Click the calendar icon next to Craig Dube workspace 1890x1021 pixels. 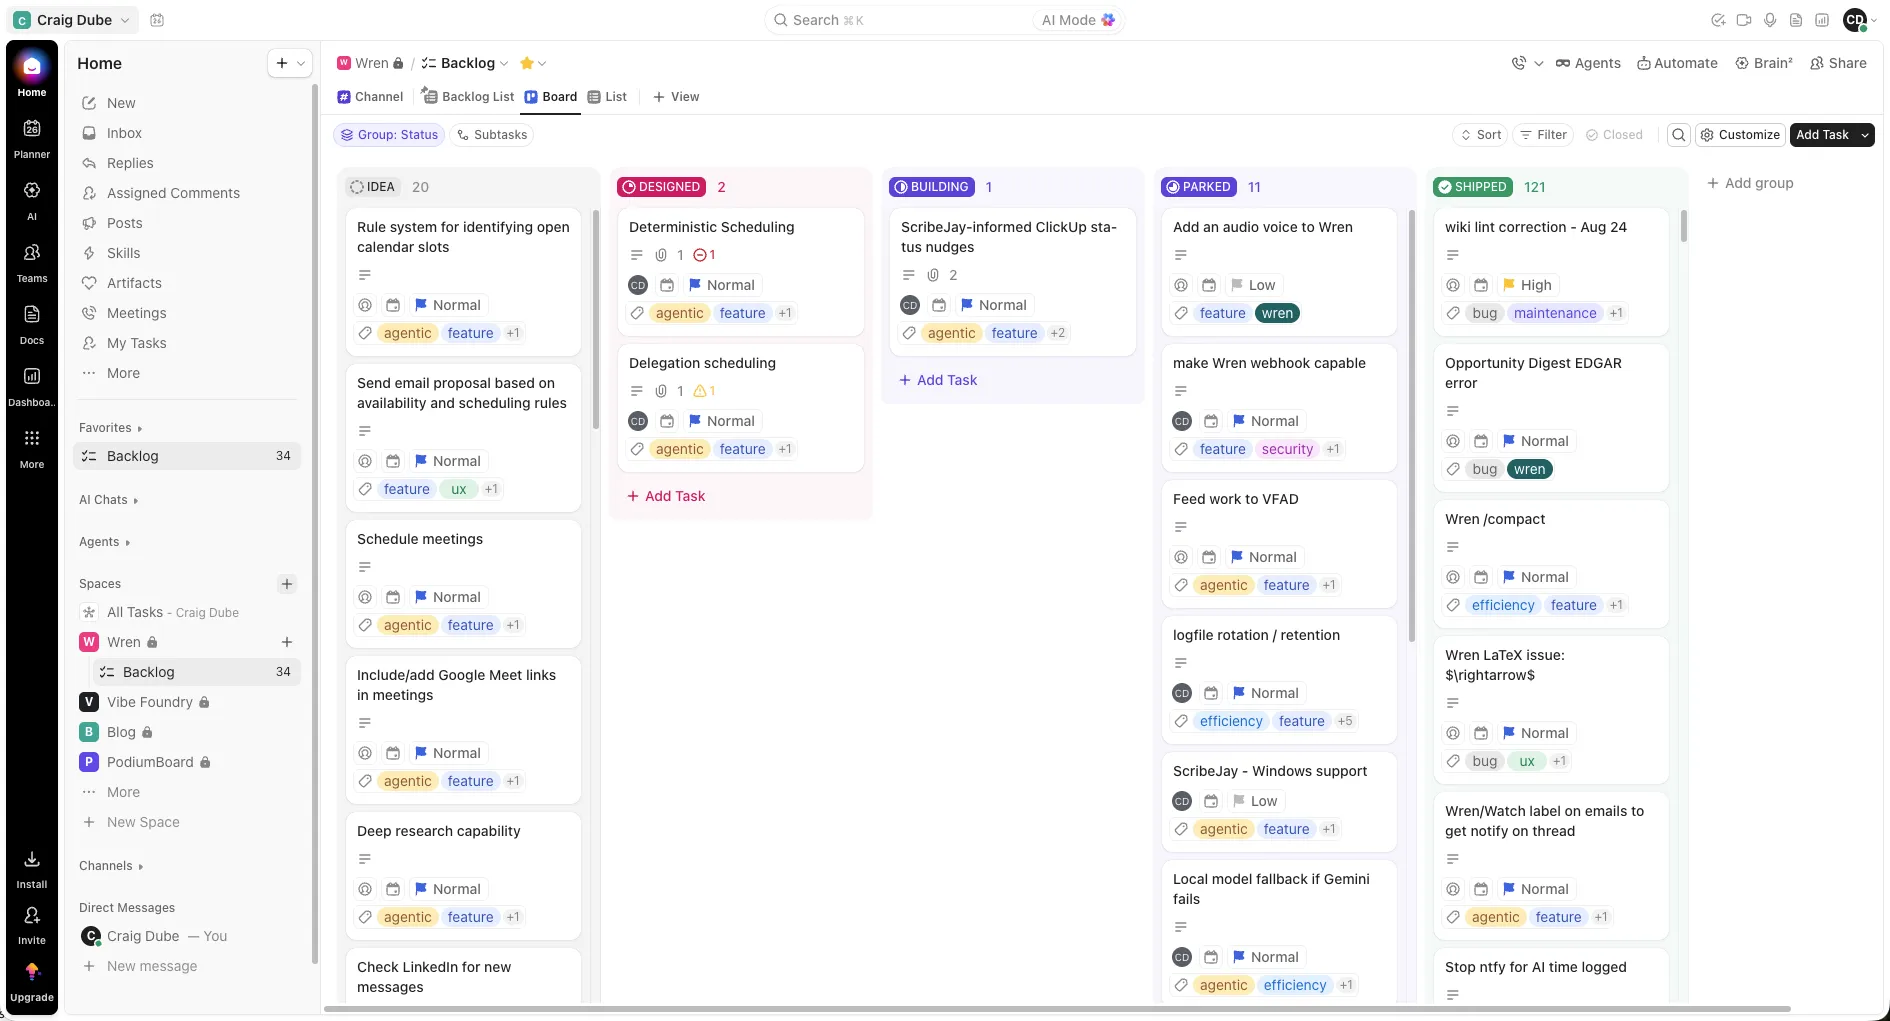(157, 20)
